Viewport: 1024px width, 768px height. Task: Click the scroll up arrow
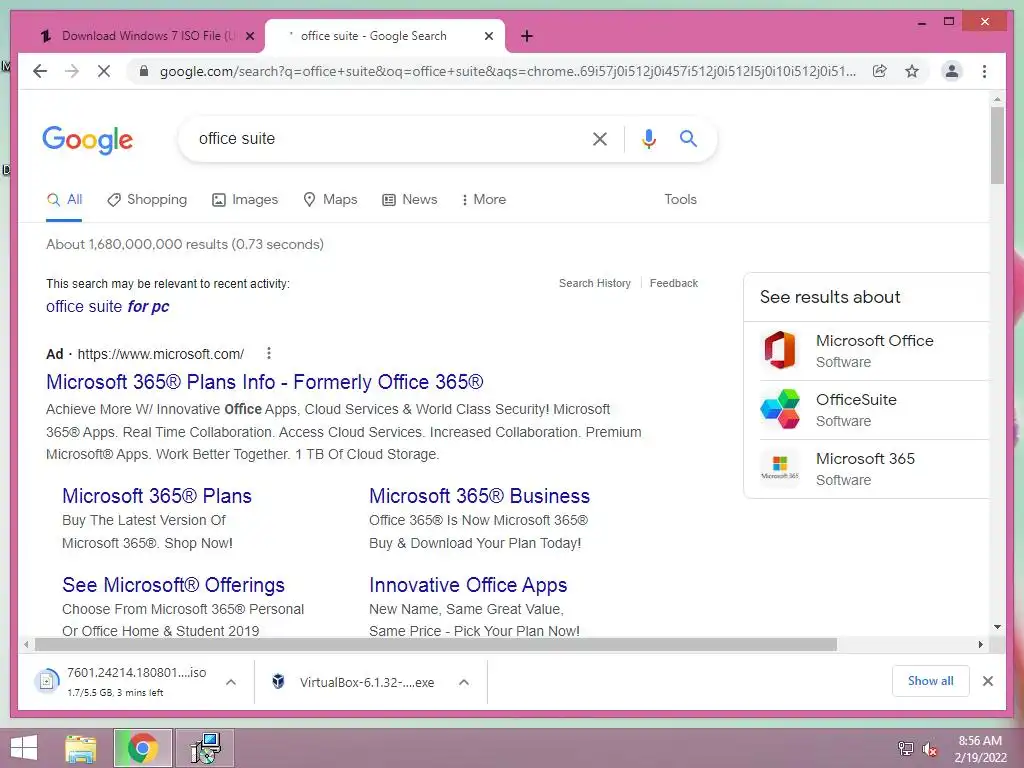point(997,99)
